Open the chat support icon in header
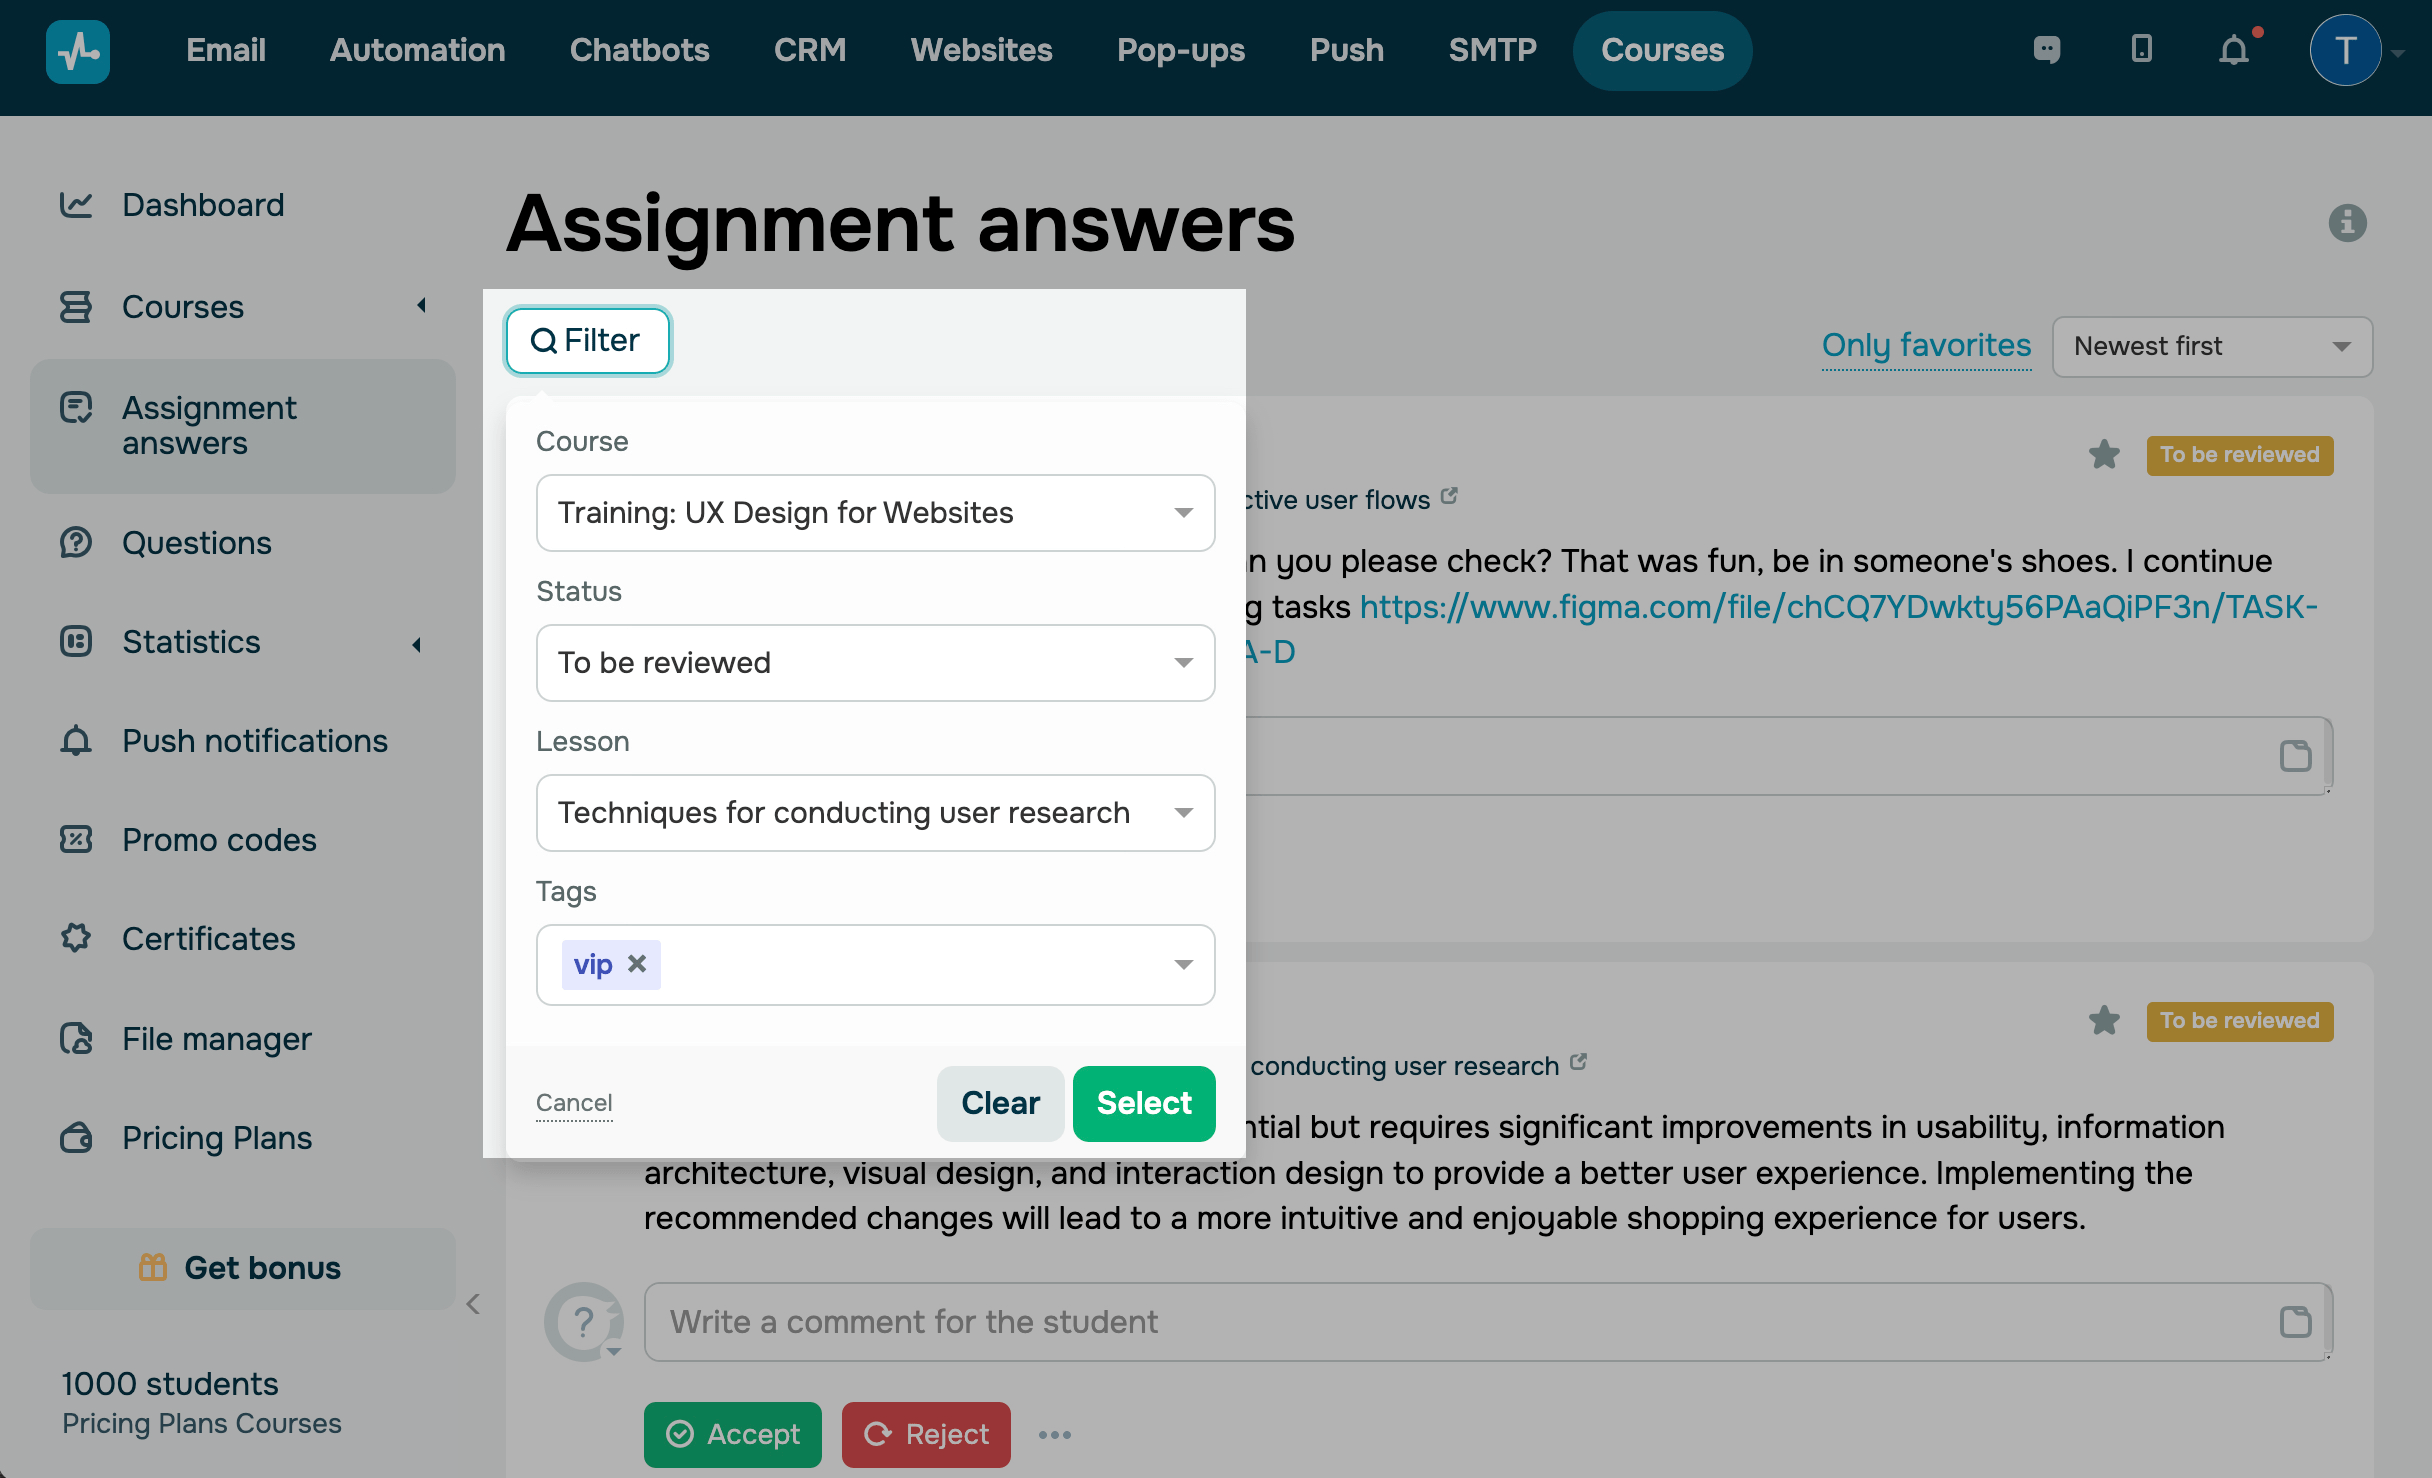This screenshot has width=2432, height=1478. tap(2047, 49)
